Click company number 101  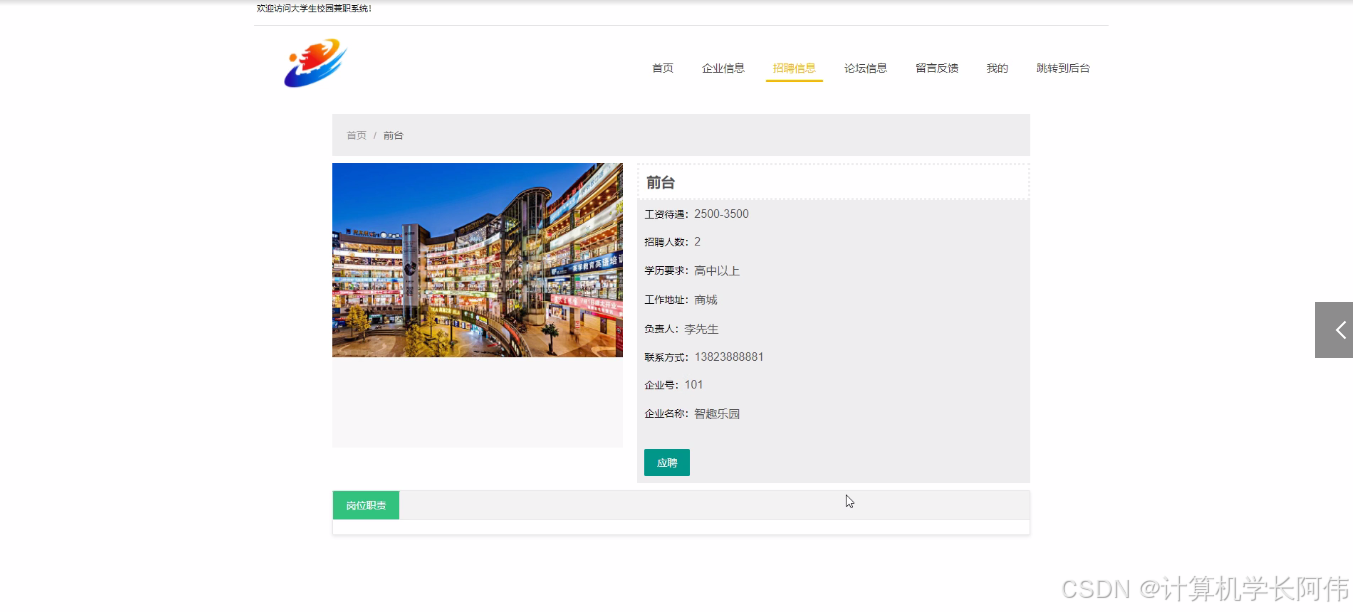coord(694,385)
